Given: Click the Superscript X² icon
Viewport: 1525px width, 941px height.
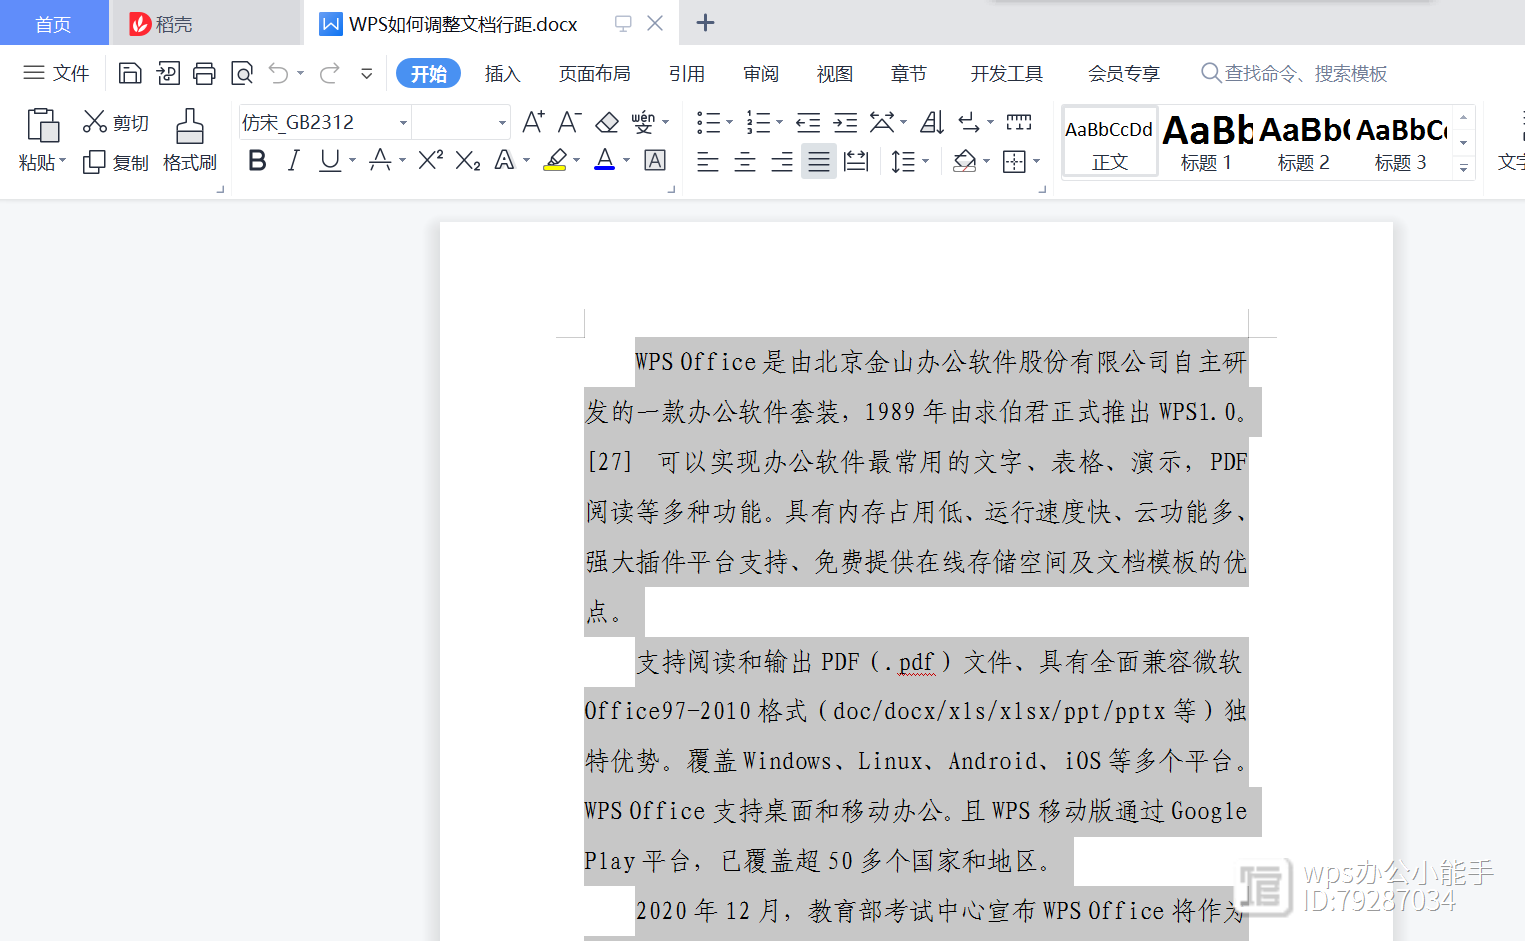Looking at the screenshot, I should [x=431, y=160].
